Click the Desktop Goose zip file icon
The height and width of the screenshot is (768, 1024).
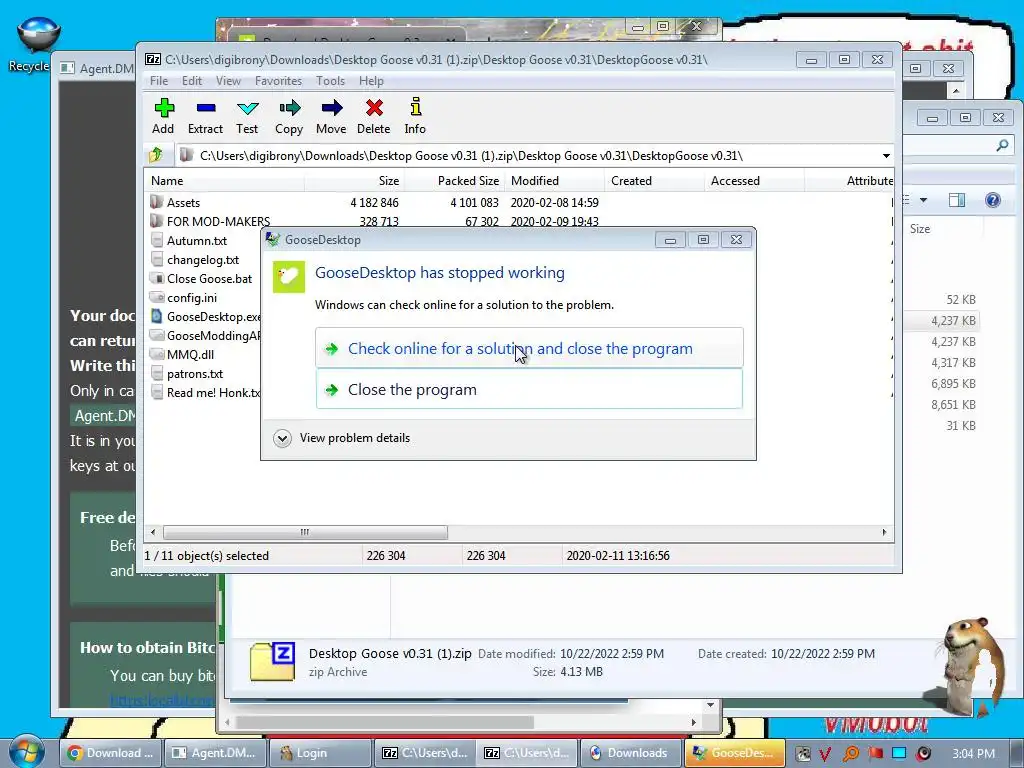pos(272,662)
